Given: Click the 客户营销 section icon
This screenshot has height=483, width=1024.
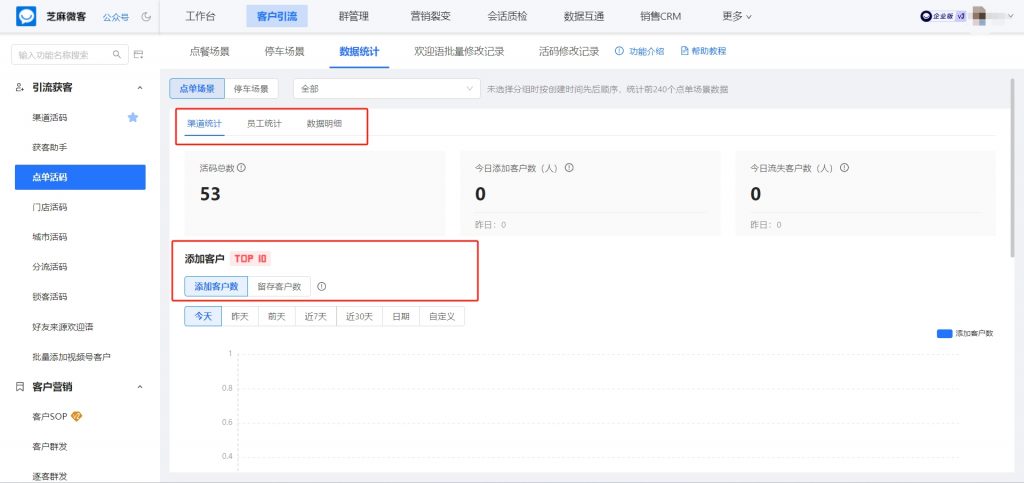Looking at the screenshot, I should (x=20, y=386).
